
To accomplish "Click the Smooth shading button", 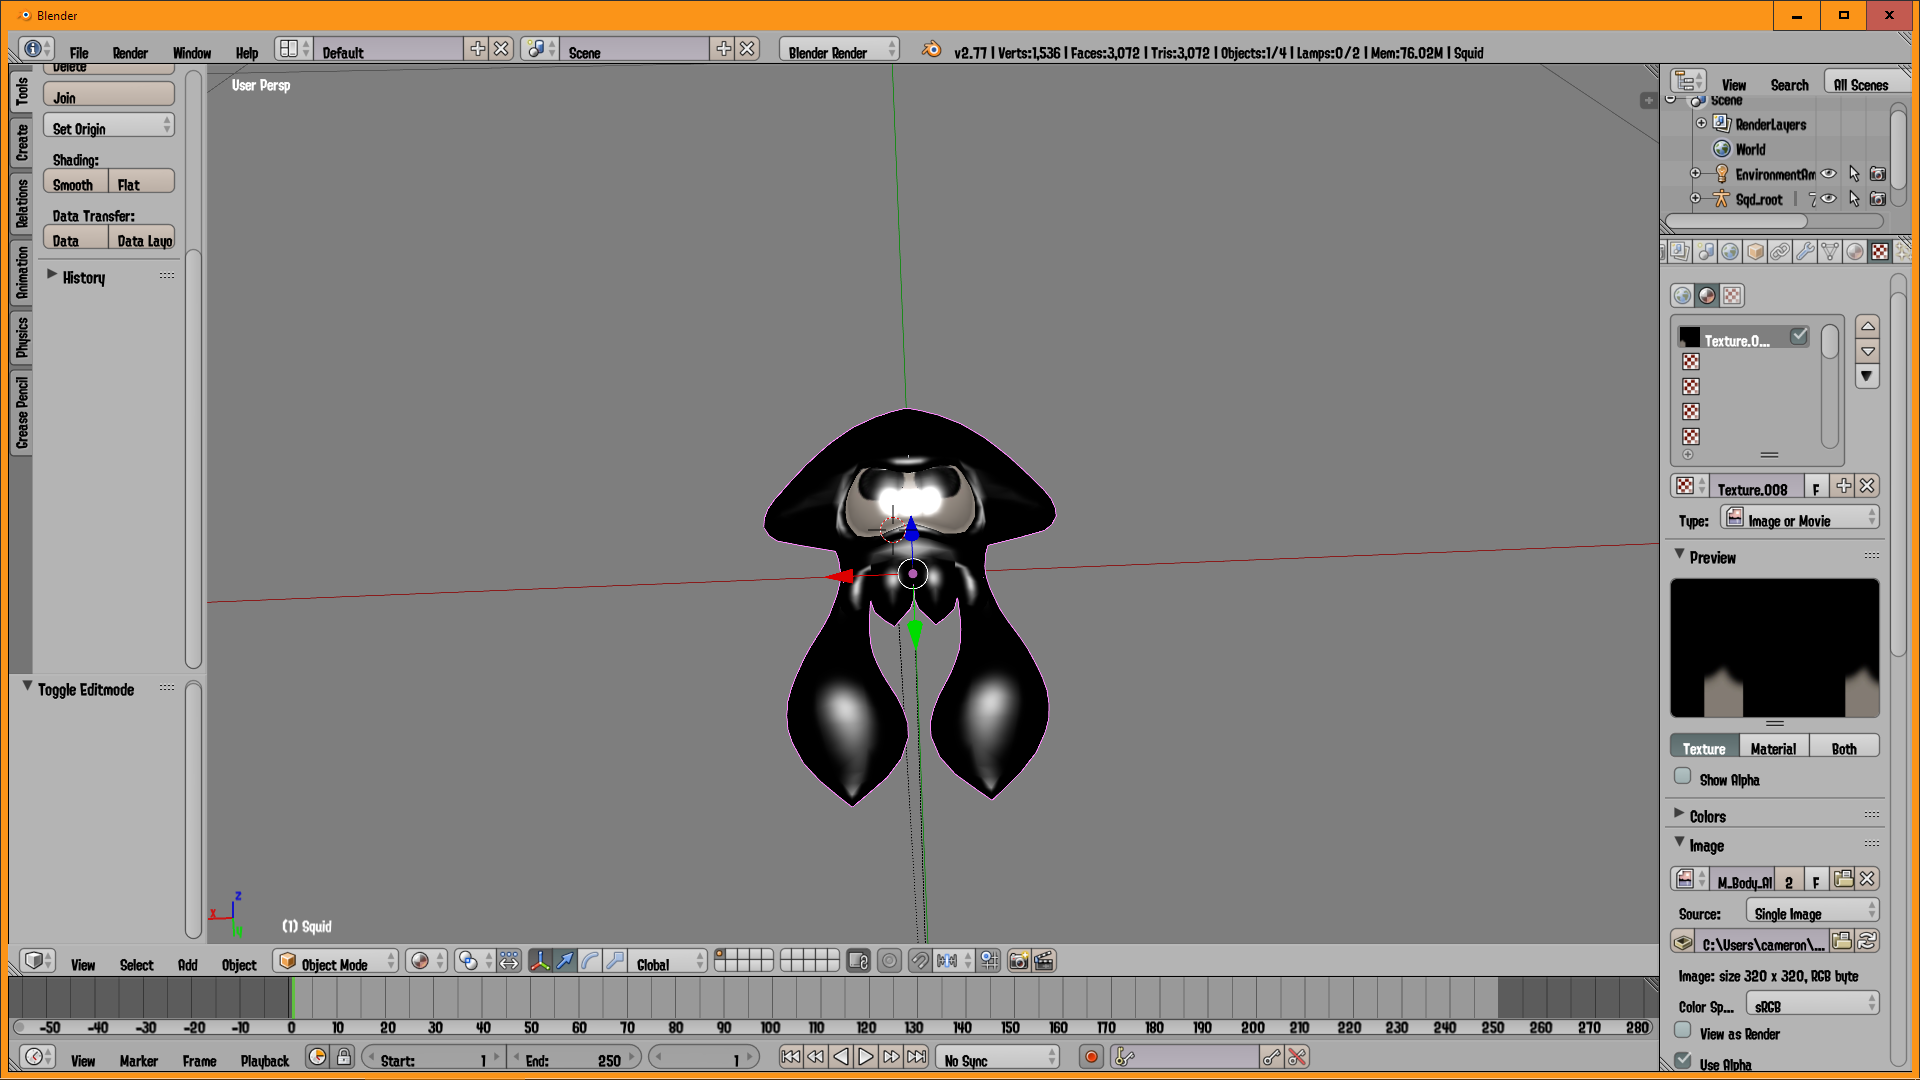I will (x=74, y=184).
